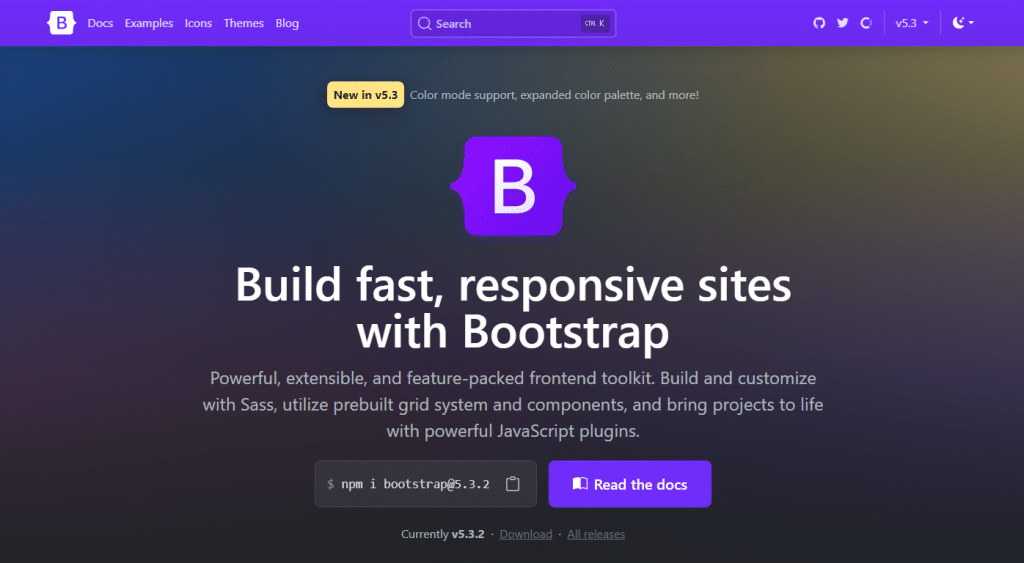Follow the Download link

coord(526,534)
